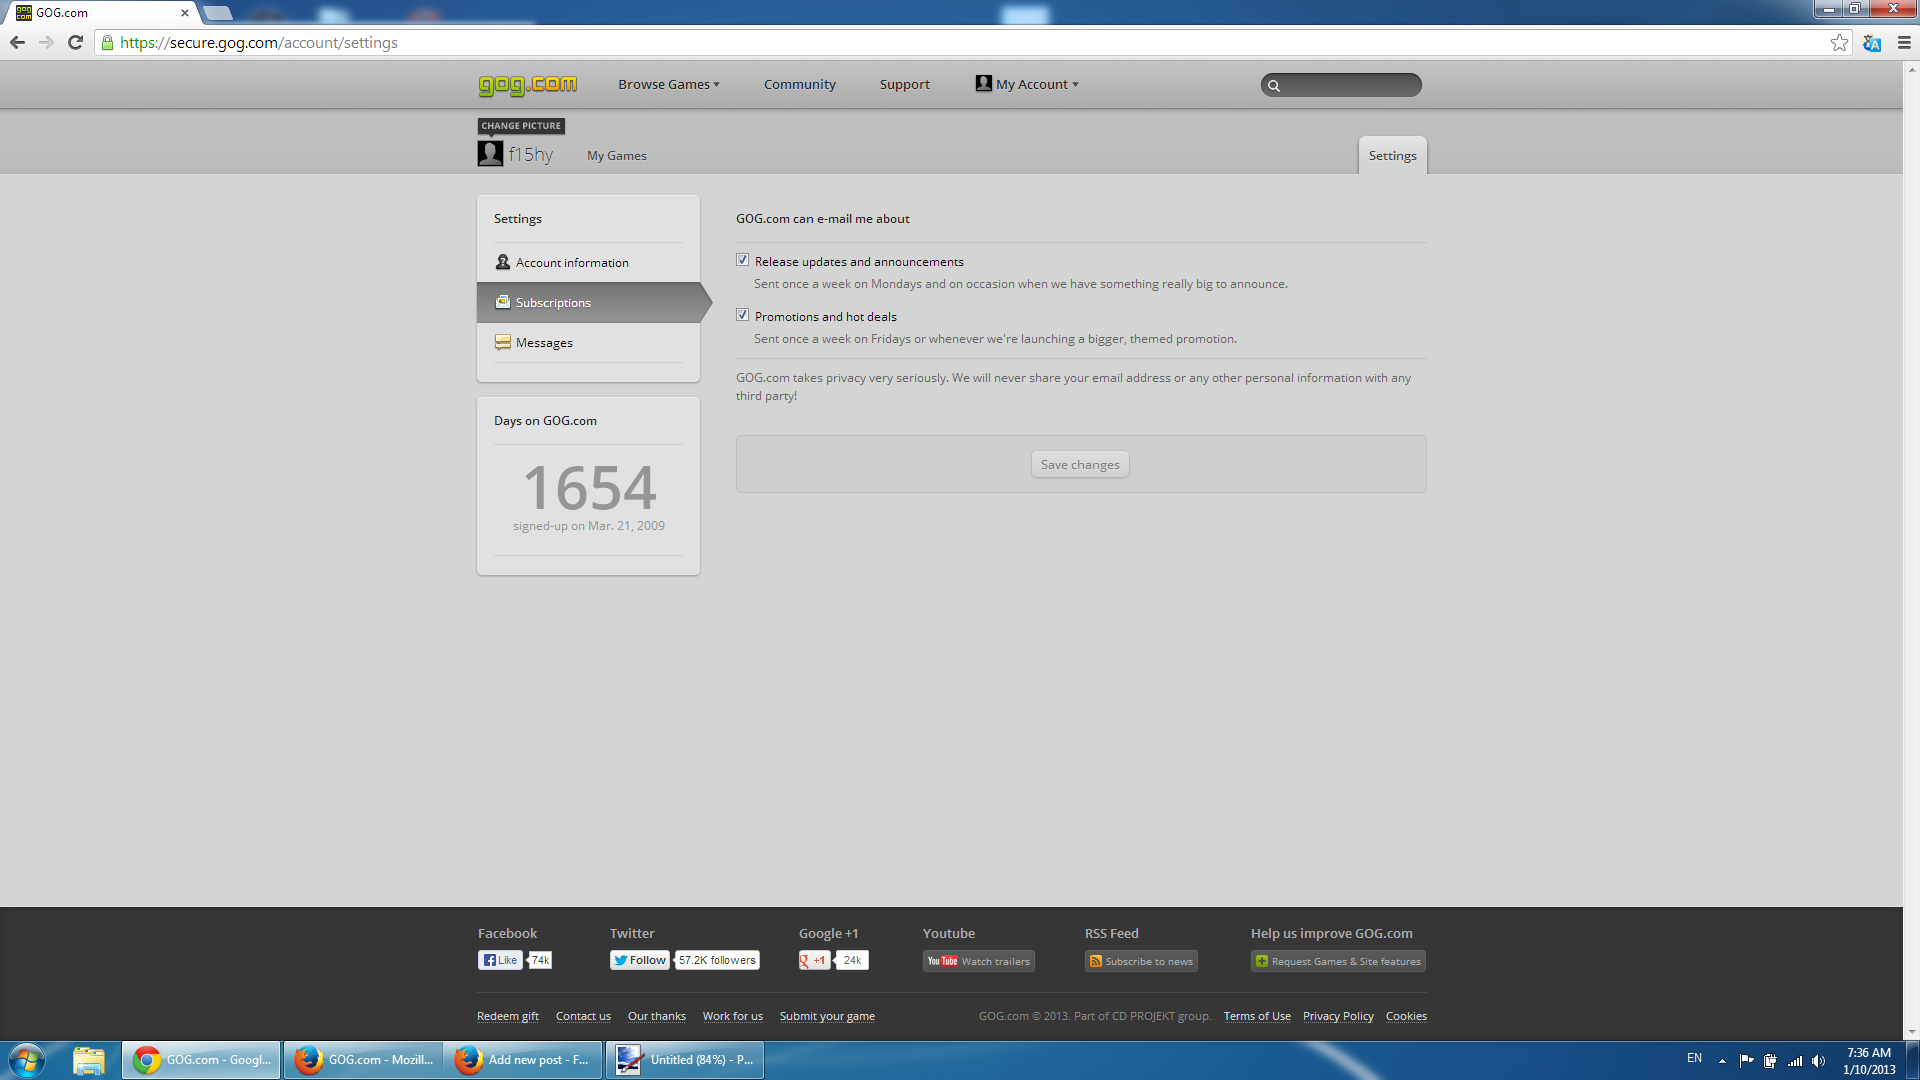Screen dimensions: 1920x1080
Task: Open the Work for us link
Action: 733,1016
